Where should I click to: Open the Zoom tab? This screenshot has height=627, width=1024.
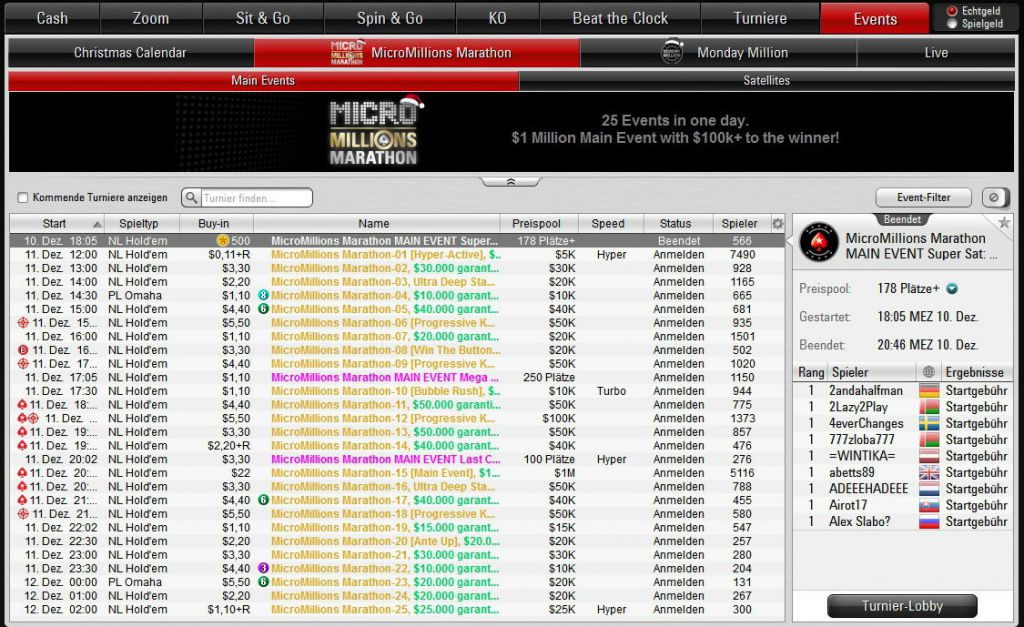click(151, 18)
